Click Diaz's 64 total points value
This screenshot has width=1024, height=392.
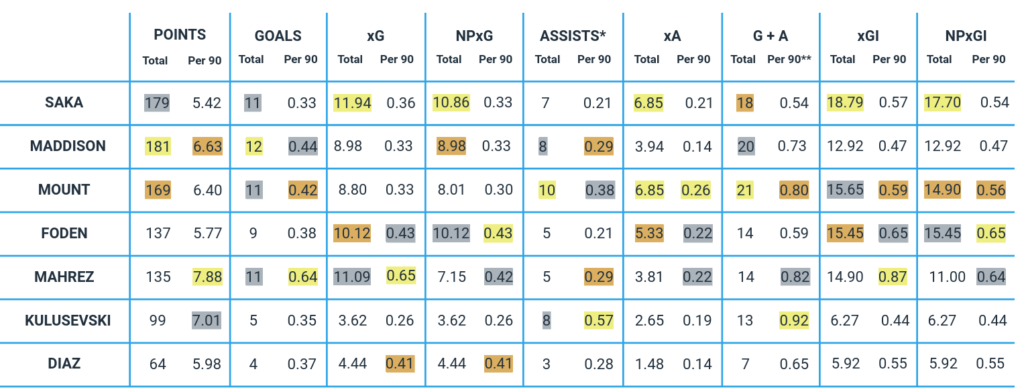[x=157, y=365]
